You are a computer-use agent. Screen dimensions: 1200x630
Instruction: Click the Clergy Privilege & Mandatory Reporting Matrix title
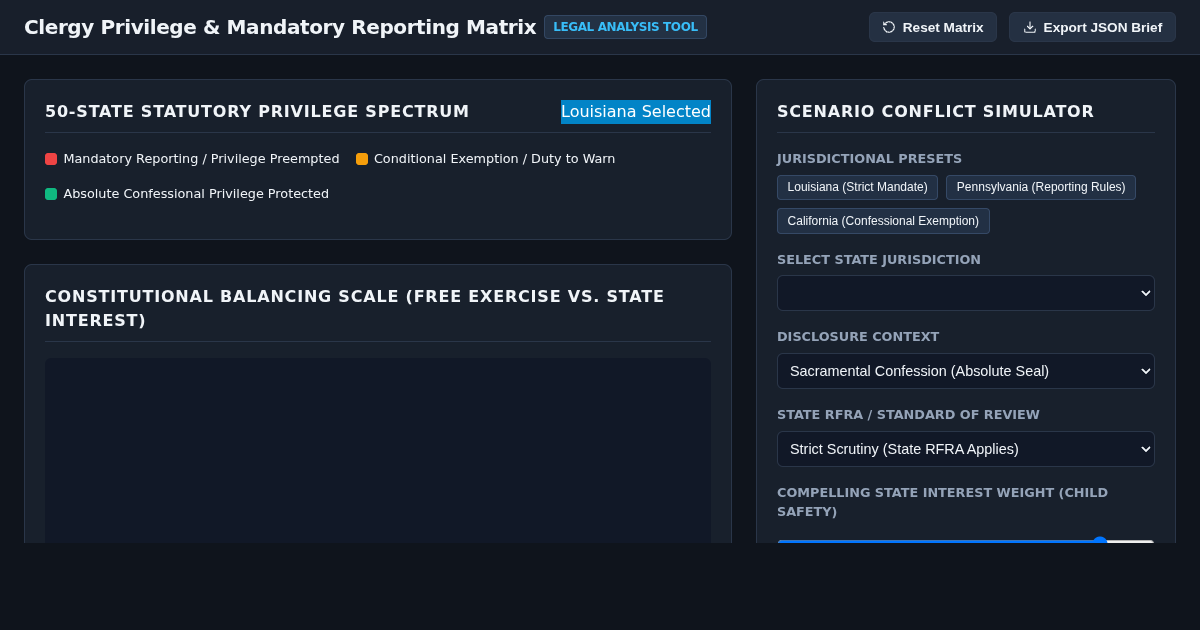[x=280, y=27]
